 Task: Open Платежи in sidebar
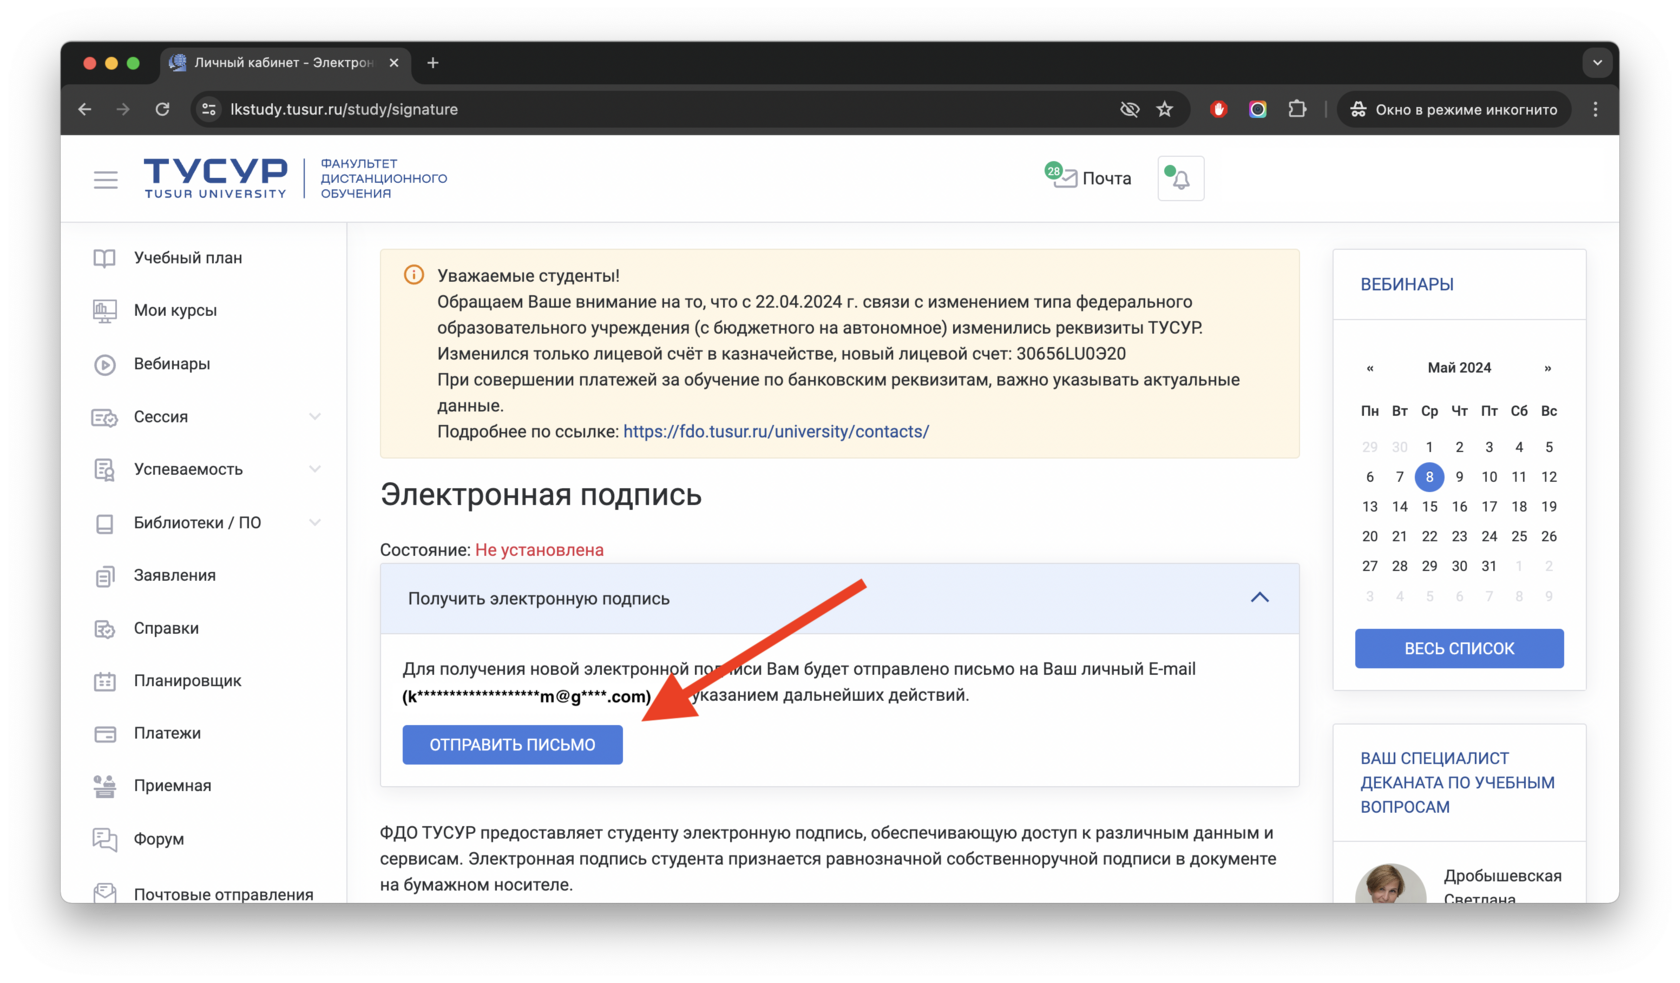click(x=167, y=734)
